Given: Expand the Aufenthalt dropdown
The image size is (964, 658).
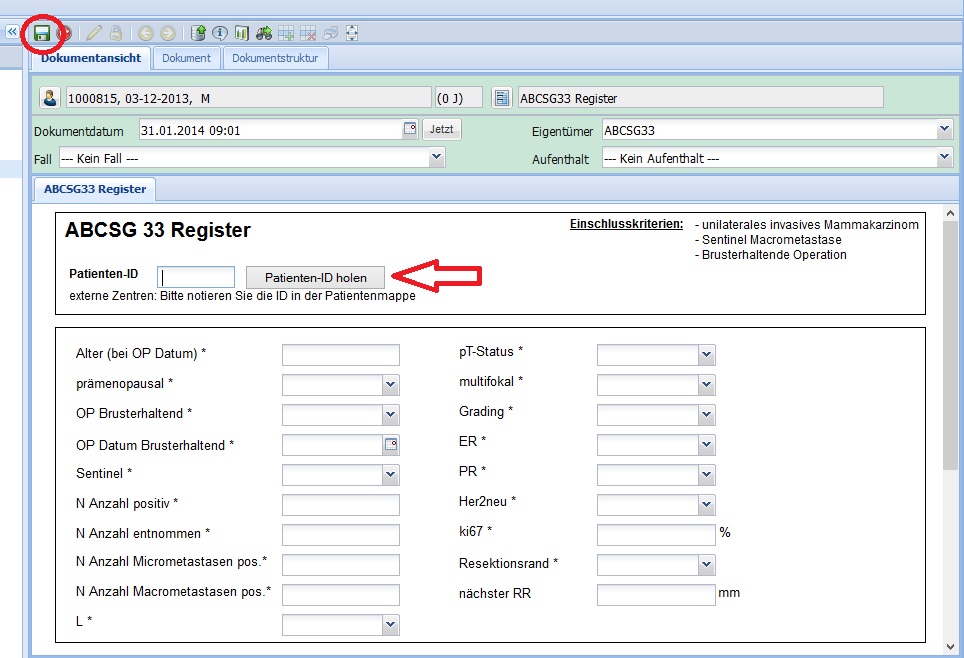Looking at the screenshot, I should pos(944,158).
